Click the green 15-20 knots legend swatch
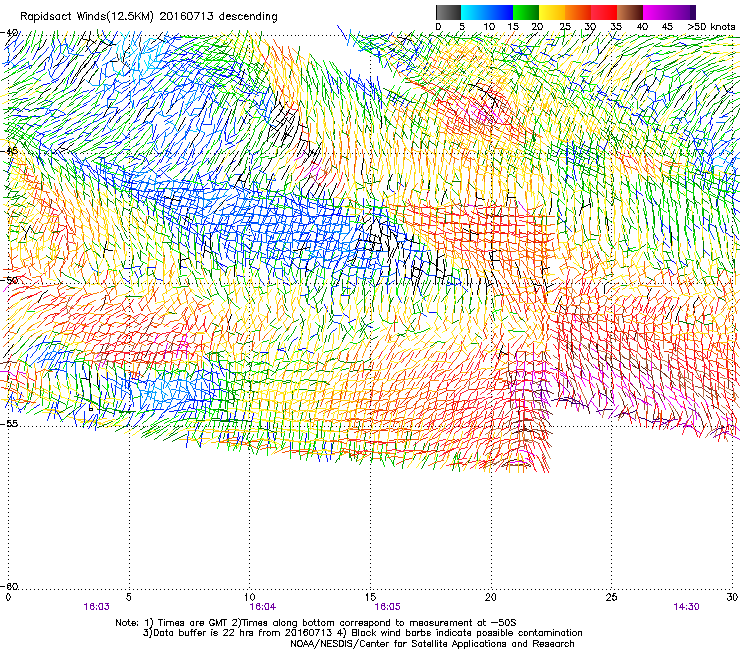Screen dimensions: 740x650 526,12
